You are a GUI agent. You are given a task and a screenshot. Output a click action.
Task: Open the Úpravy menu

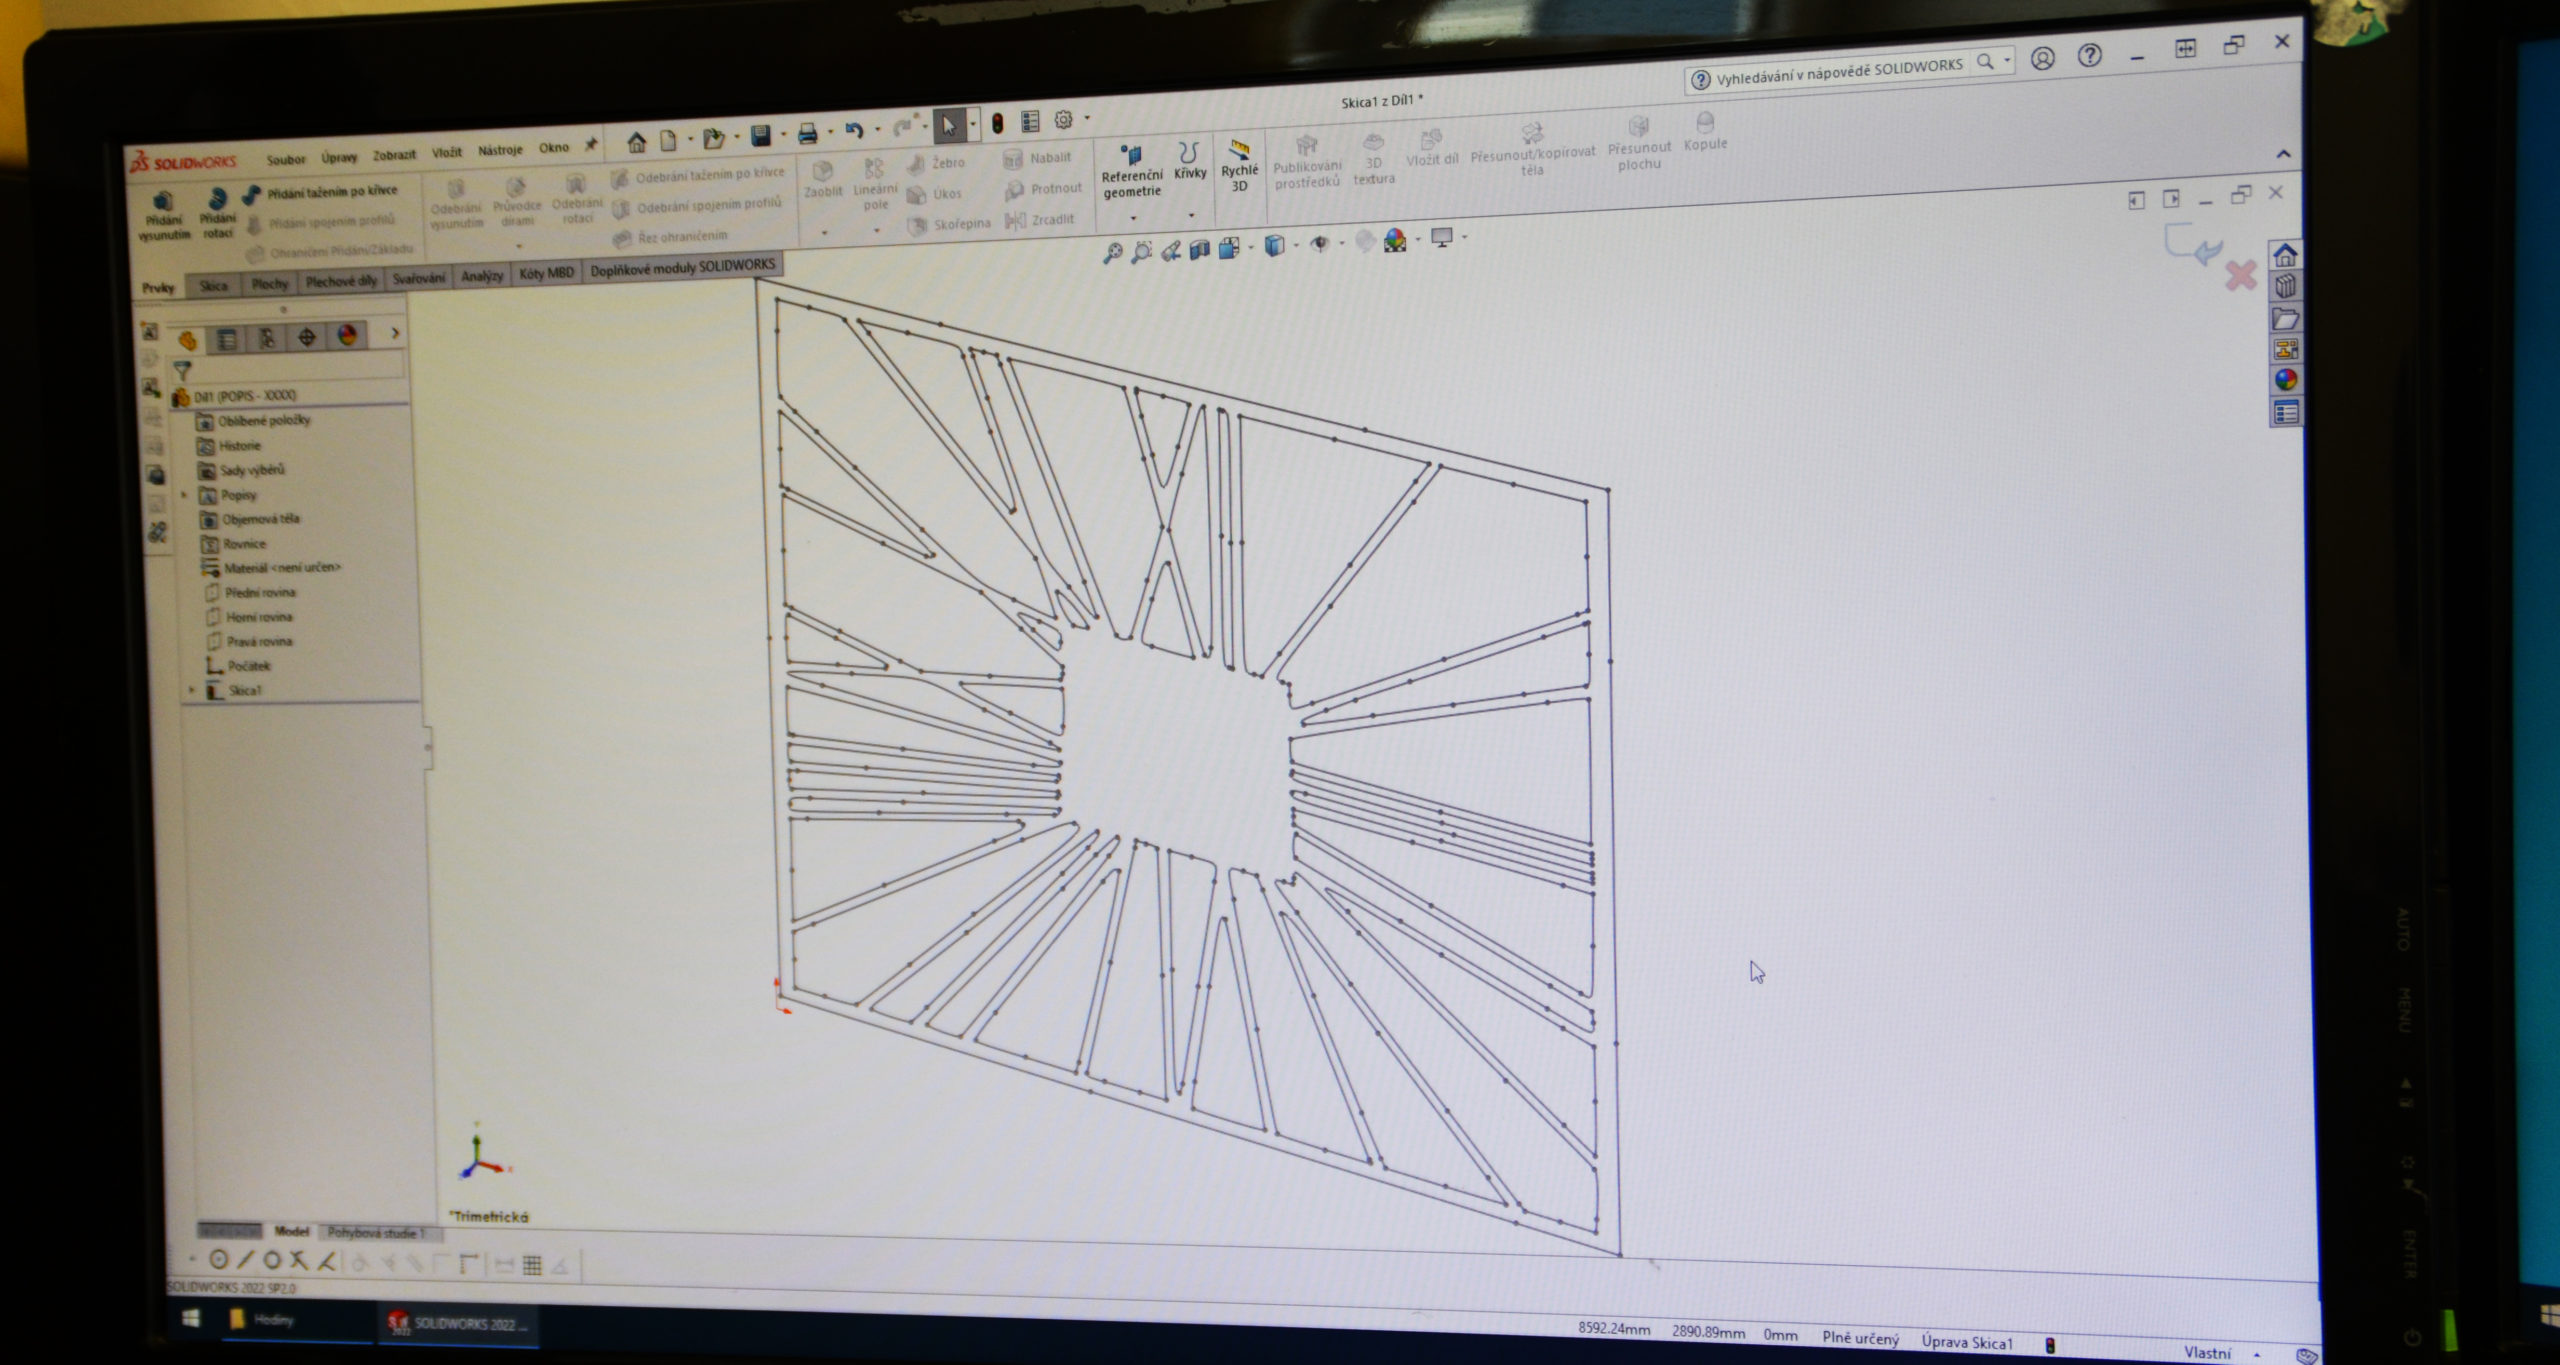pyautogui.click(x=339, y=157)
